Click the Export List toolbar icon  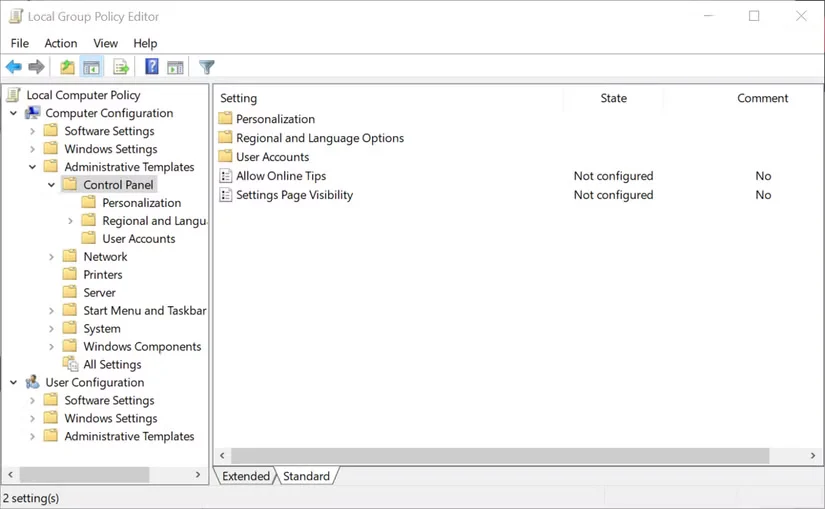pyautogui.click(x=121, y=67)
